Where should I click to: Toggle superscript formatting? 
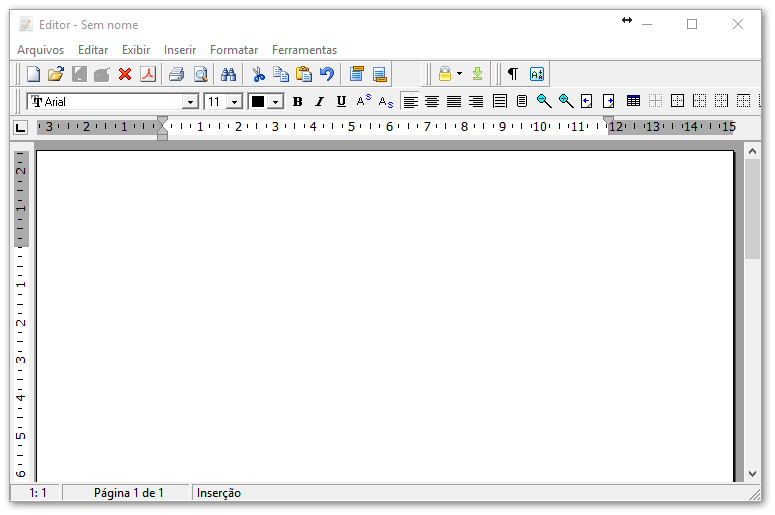click(363, 101)
